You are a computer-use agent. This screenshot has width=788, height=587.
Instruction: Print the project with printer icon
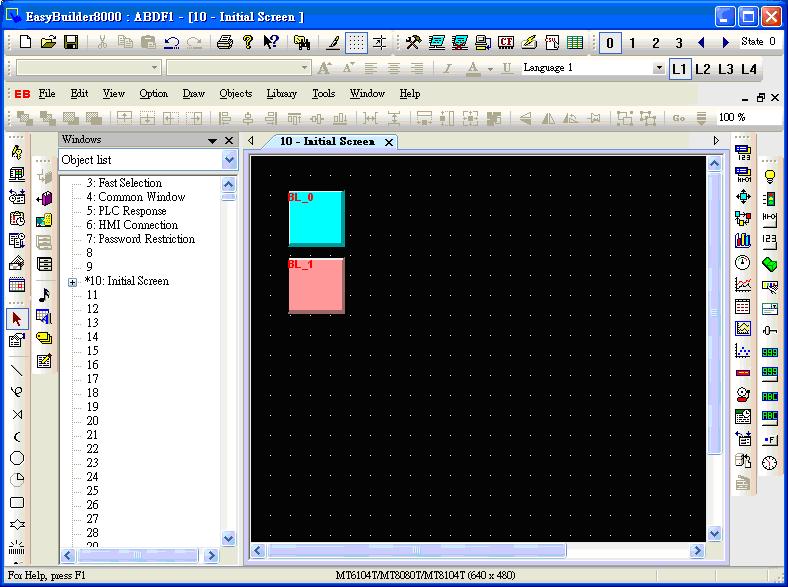225,42
